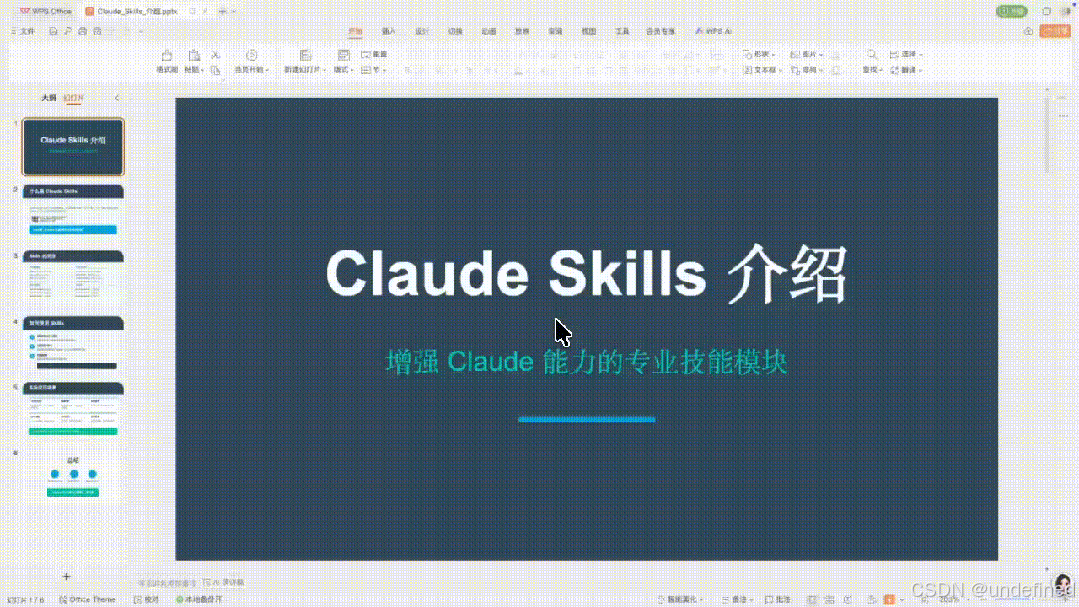Click the 批注 comments toggle
The width and height of the screenshot is (1079, 607).
coord(778,599)
